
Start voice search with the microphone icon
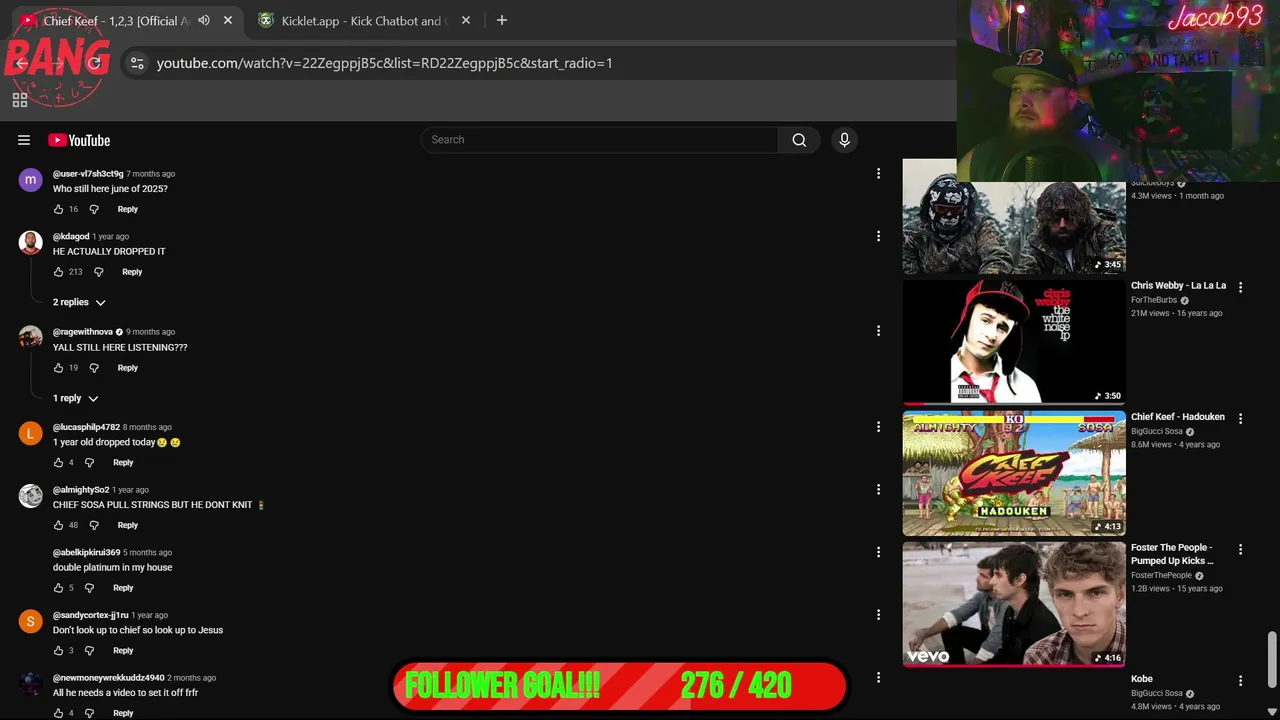844,140
